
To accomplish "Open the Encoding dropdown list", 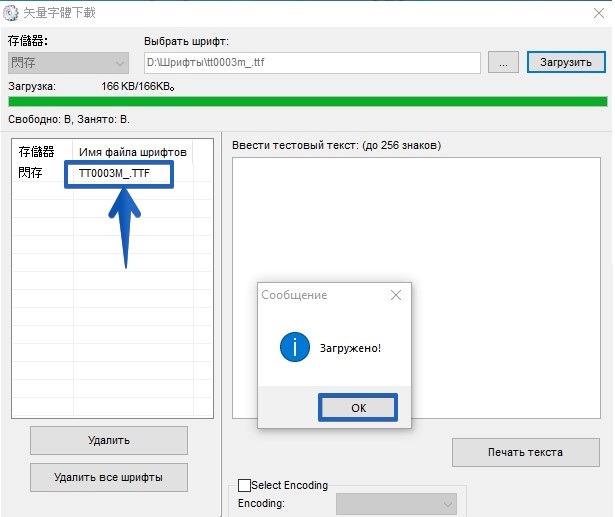I will click(396, 503).
